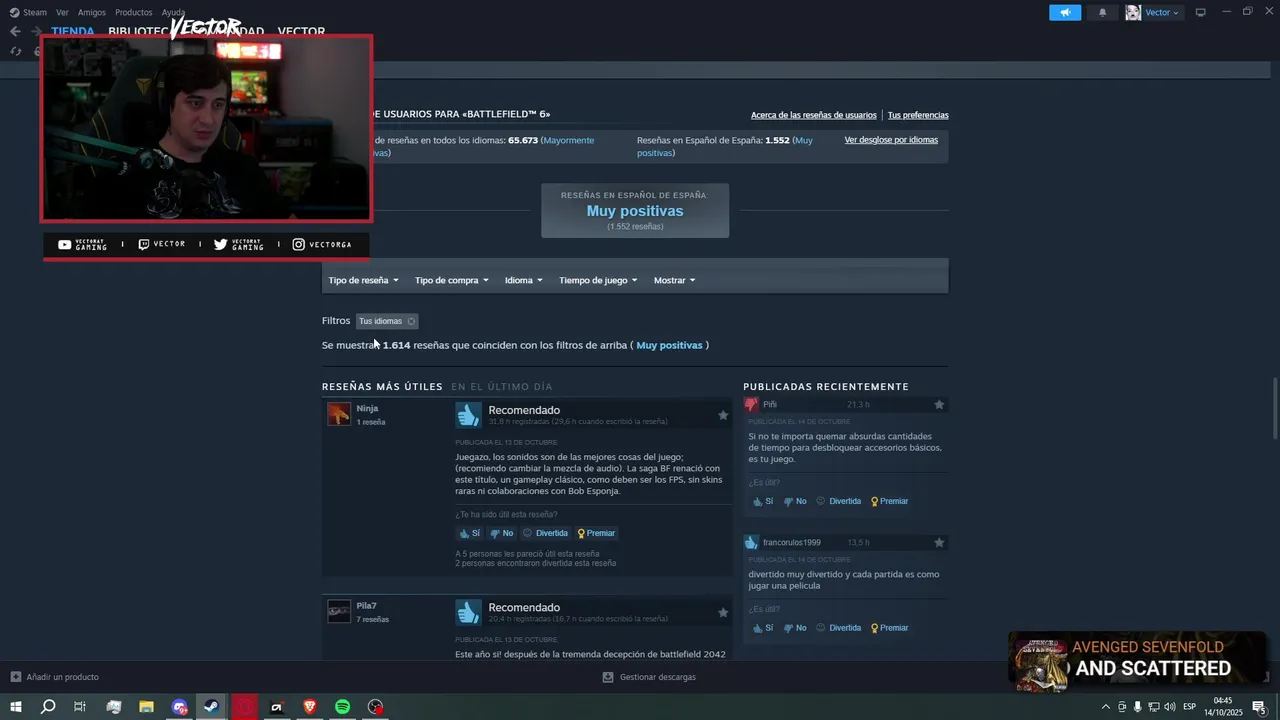Open the Steam 'Productos' menu

[x=134, y=12]
